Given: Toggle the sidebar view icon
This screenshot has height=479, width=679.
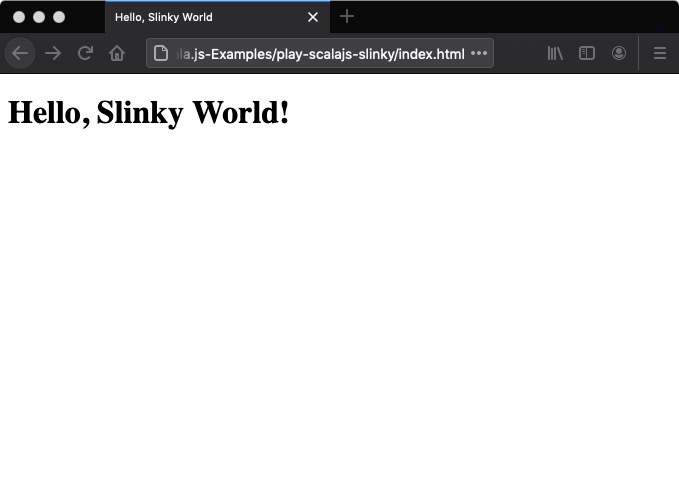Looking at the screenshot, I should [587, 53].
